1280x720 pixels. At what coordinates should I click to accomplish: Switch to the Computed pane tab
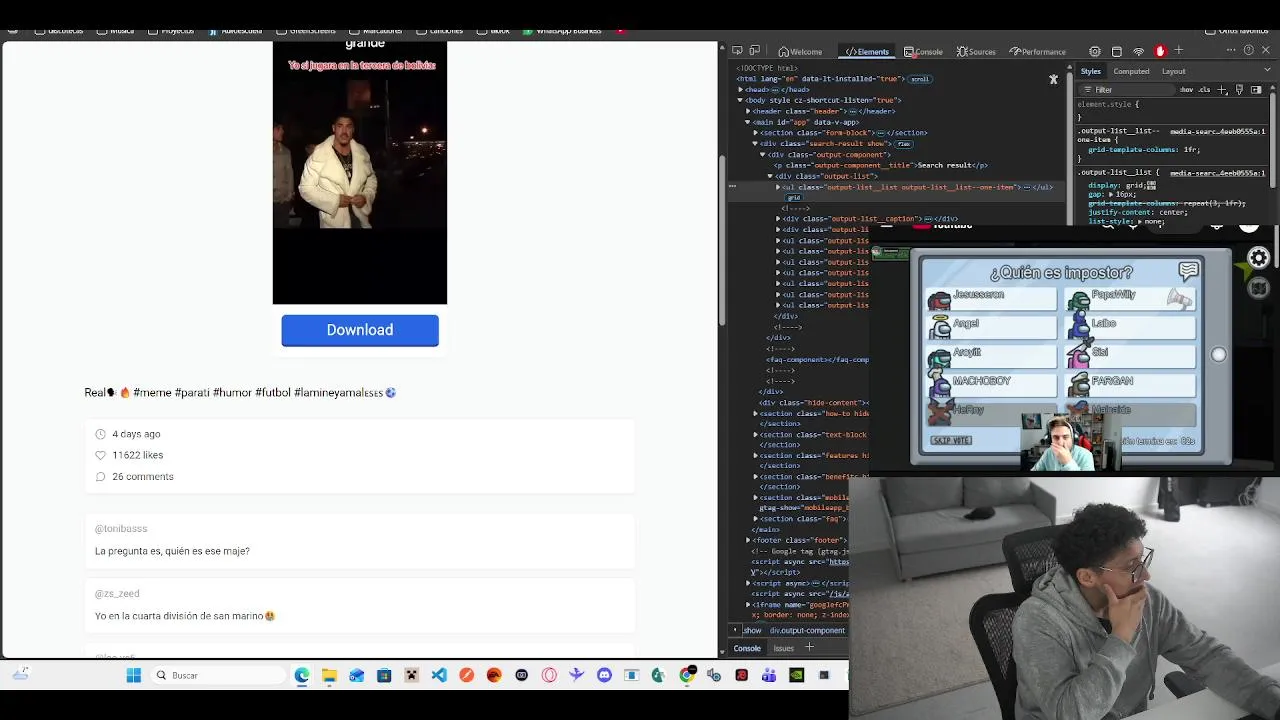(x=1131, y=71)
